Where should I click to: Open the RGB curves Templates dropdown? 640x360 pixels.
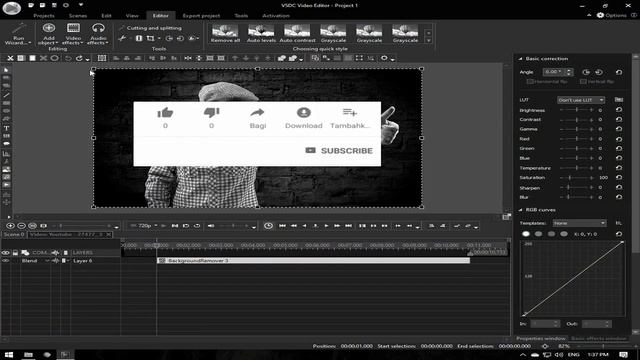coord(579,223)
